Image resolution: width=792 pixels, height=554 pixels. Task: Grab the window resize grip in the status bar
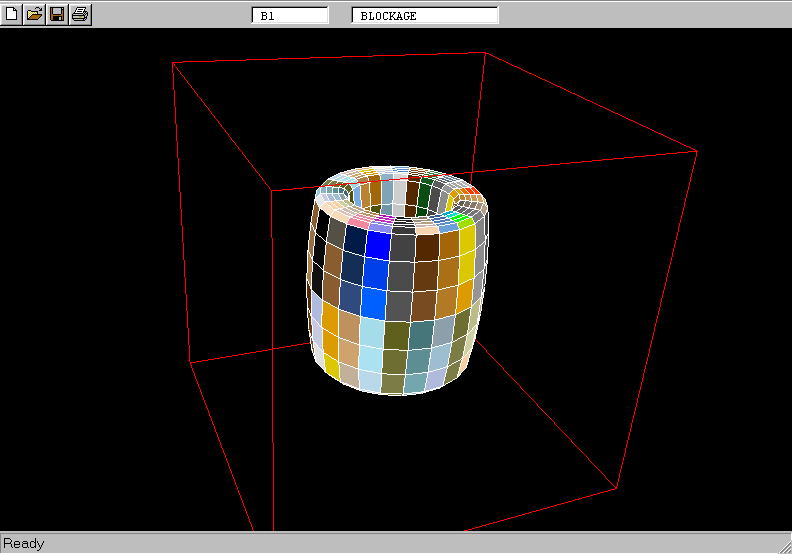[x=783, y=545]
